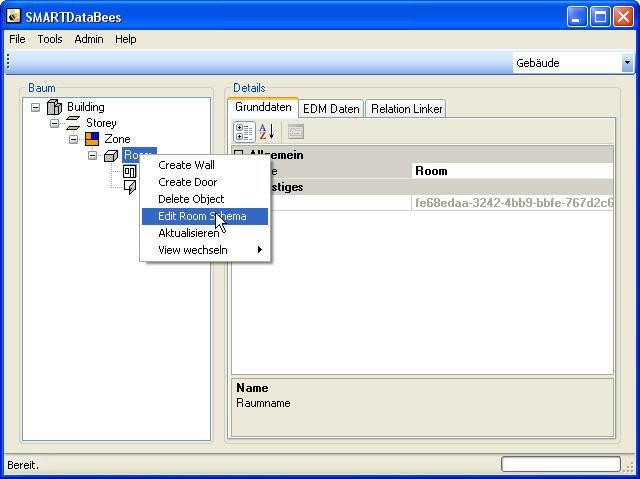This screenshot has height=479, width=640.
Task: Collapse the Building tree node
Action: click(x=36, y=107)
